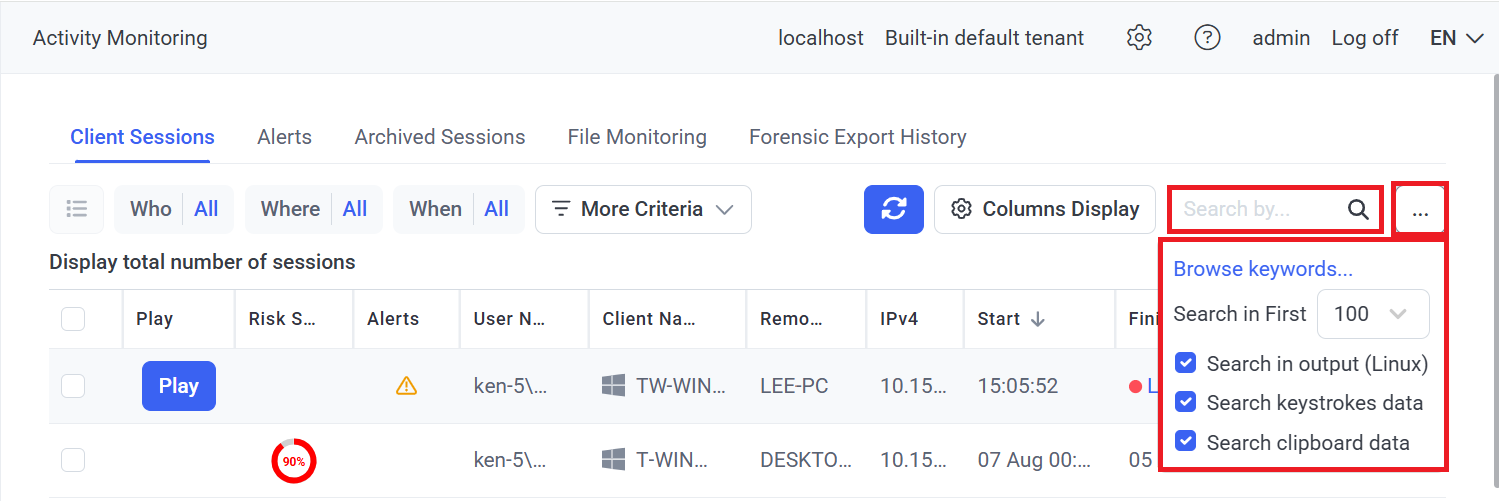Click the magnifier search icon
1499x501 pixels.
[1357, 209]
